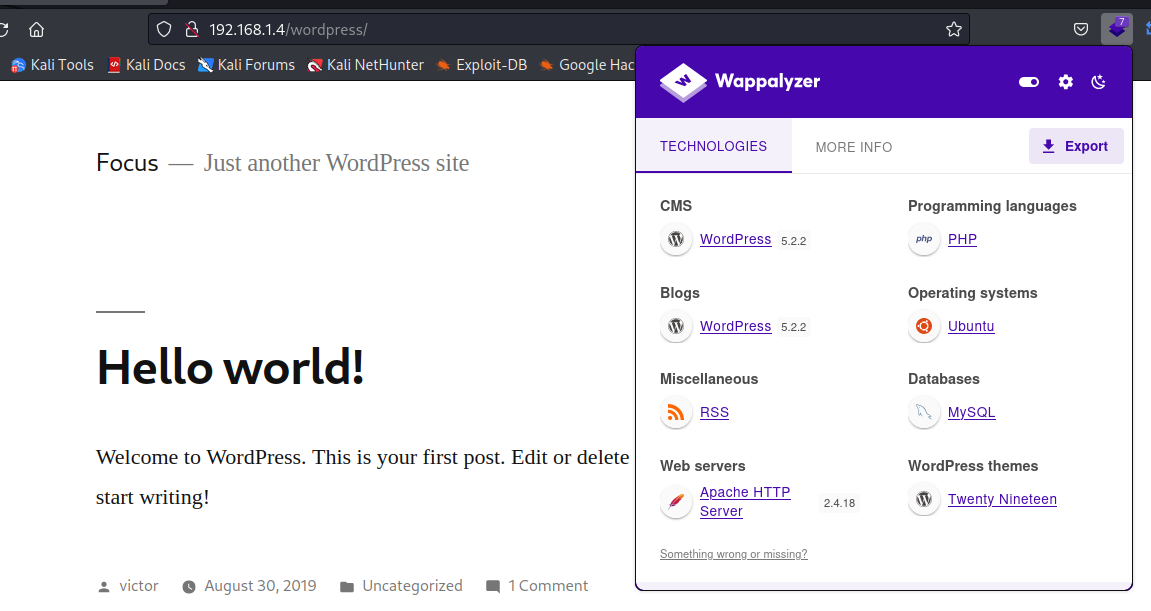The height and width of the screenshot is (611, 1151).
Task: Click the Databases heading
Action: click(x=944, y=379)
